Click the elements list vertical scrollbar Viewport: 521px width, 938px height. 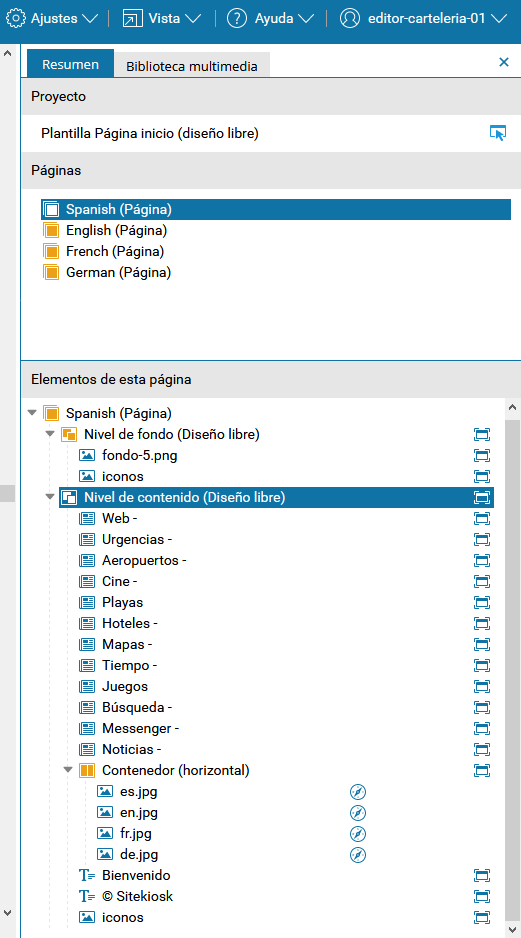(x=512, y=664)
